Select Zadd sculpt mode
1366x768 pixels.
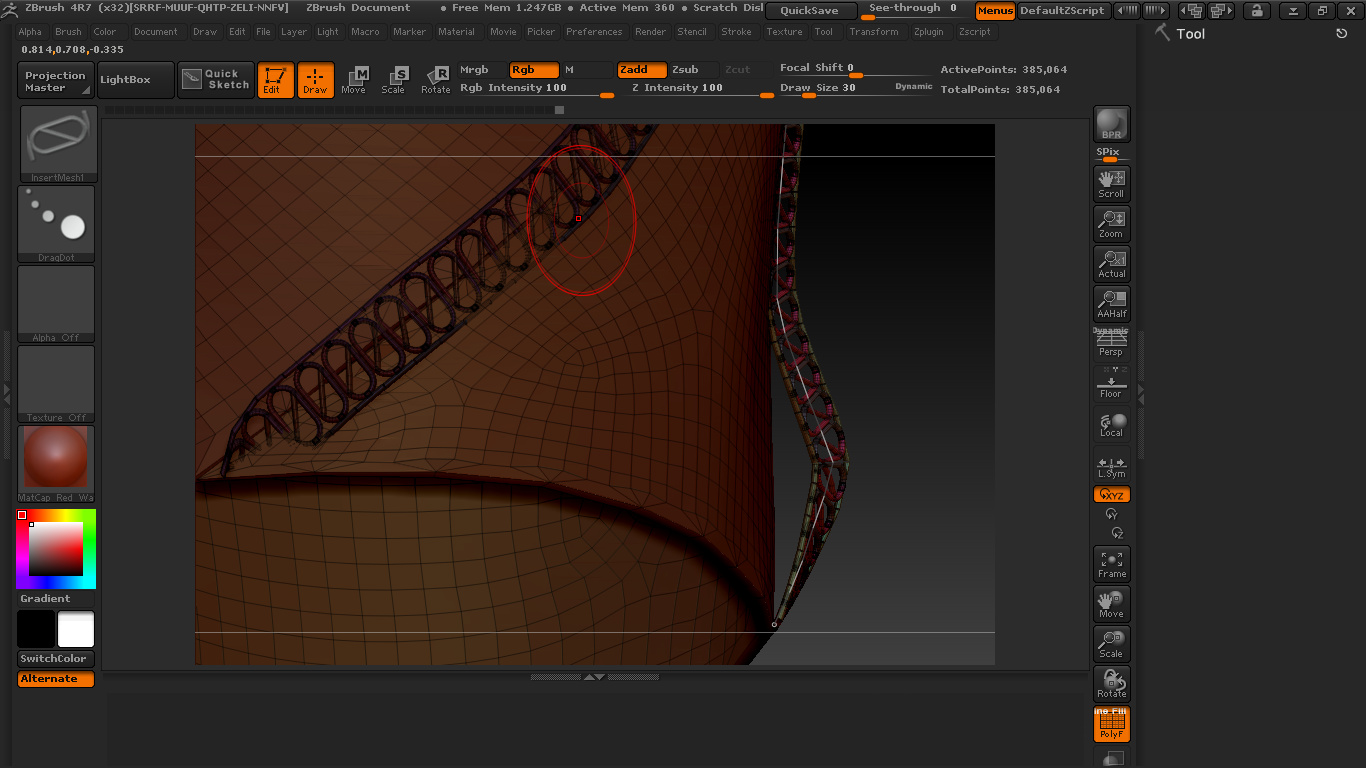point(642,70)
